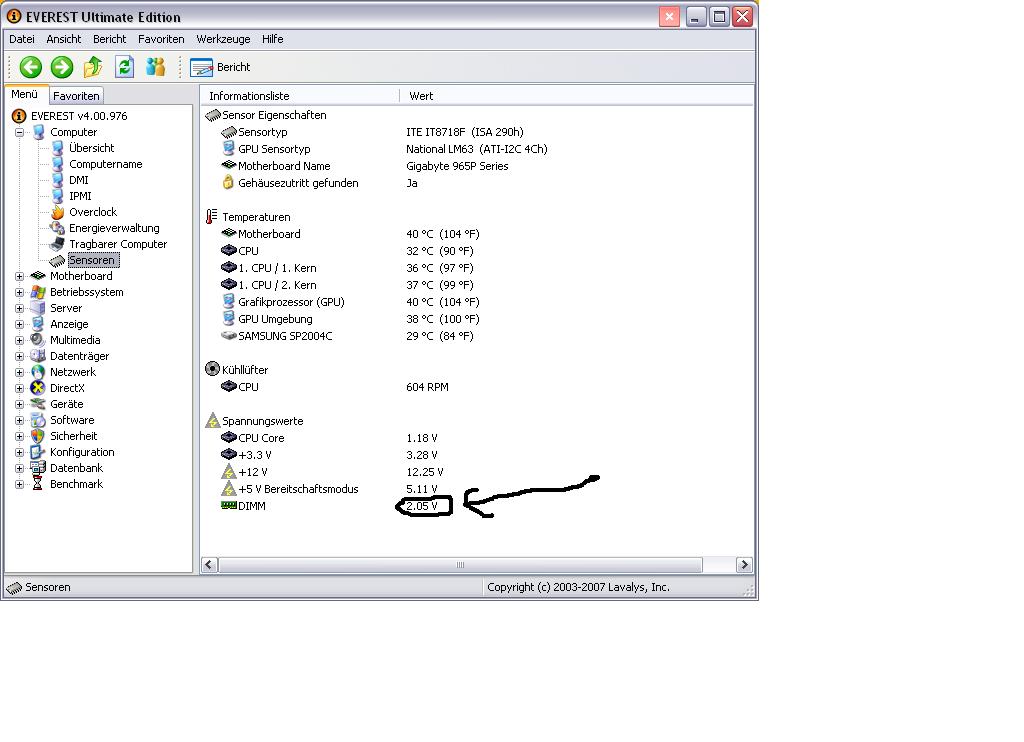This screenshot has width=1024, height=742.
Task: Click the Refresh toolbar icon
Action: tap(124, 67)
